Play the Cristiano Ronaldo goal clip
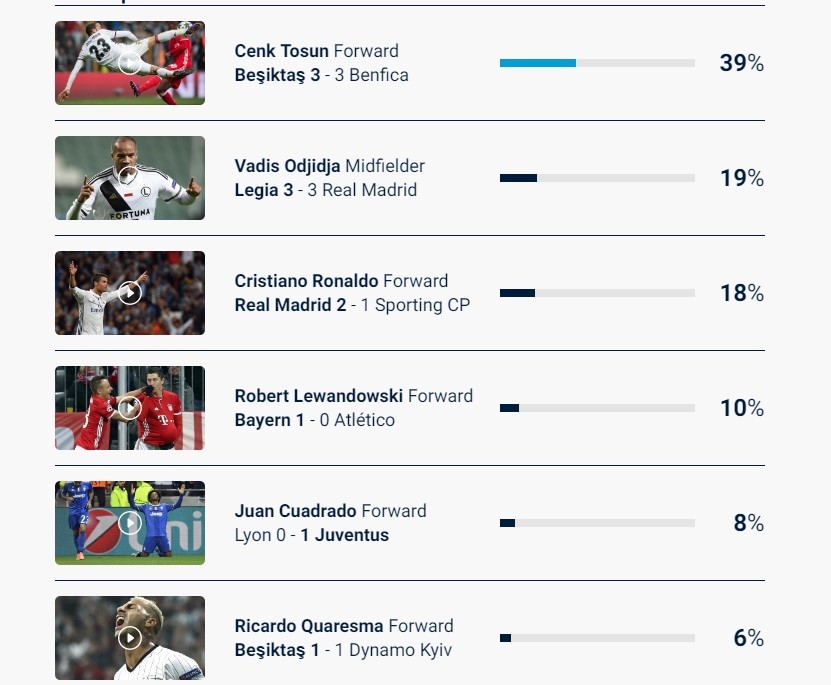 (x=130, y=293)
